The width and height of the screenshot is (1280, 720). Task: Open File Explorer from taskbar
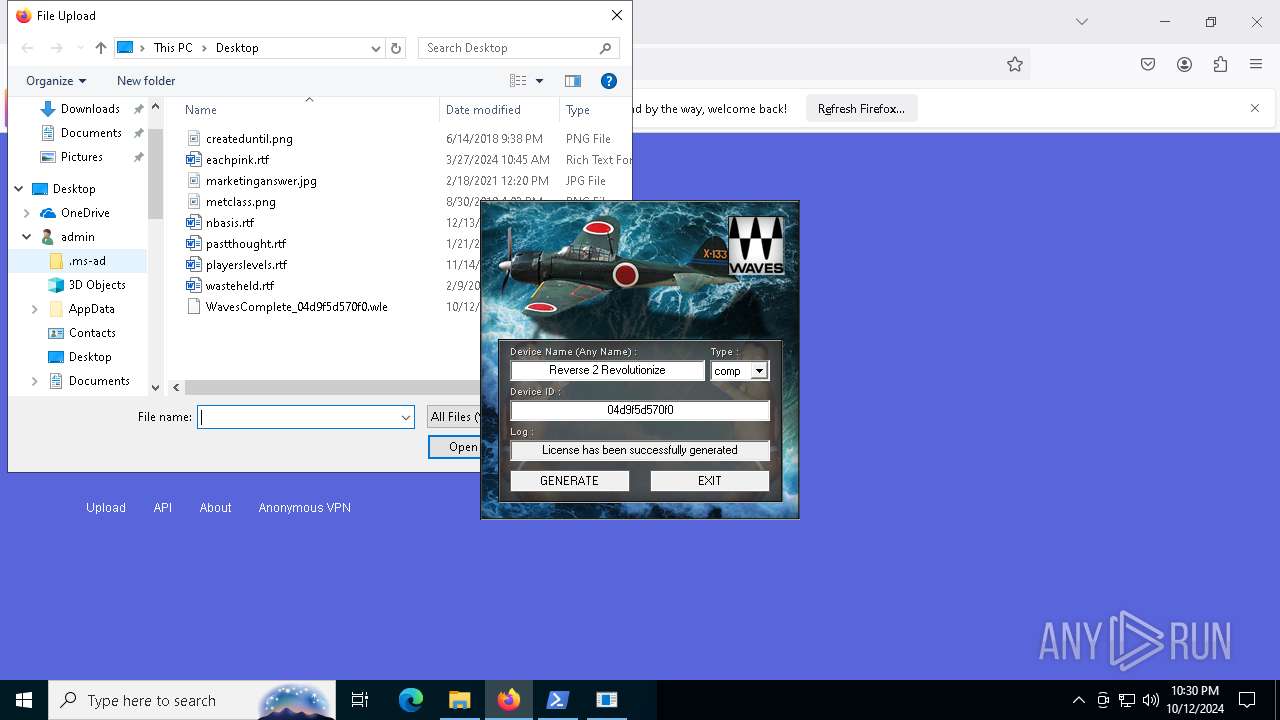(459, 700)
